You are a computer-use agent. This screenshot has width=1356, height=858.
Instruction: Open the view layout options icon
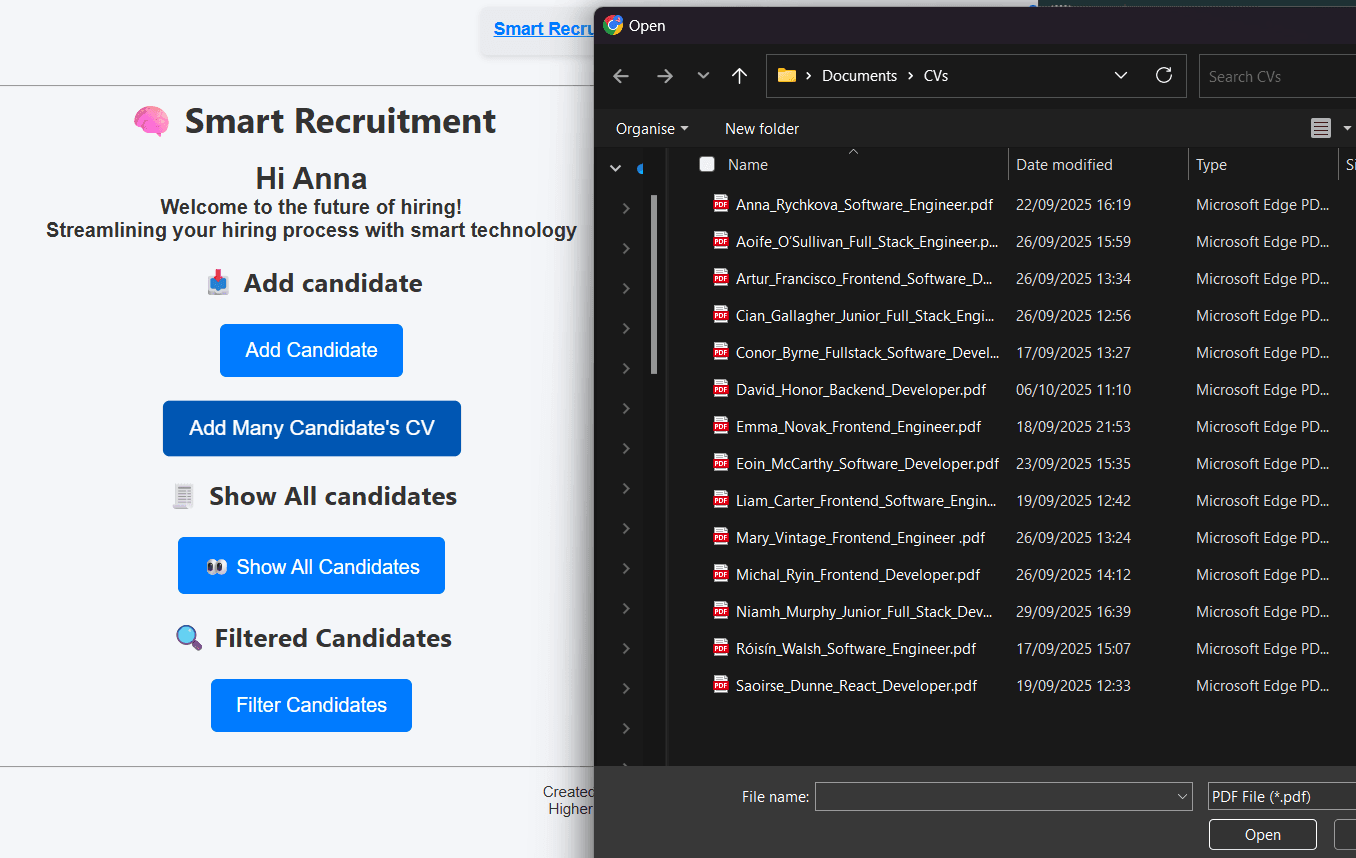(x=1321, y=128)
